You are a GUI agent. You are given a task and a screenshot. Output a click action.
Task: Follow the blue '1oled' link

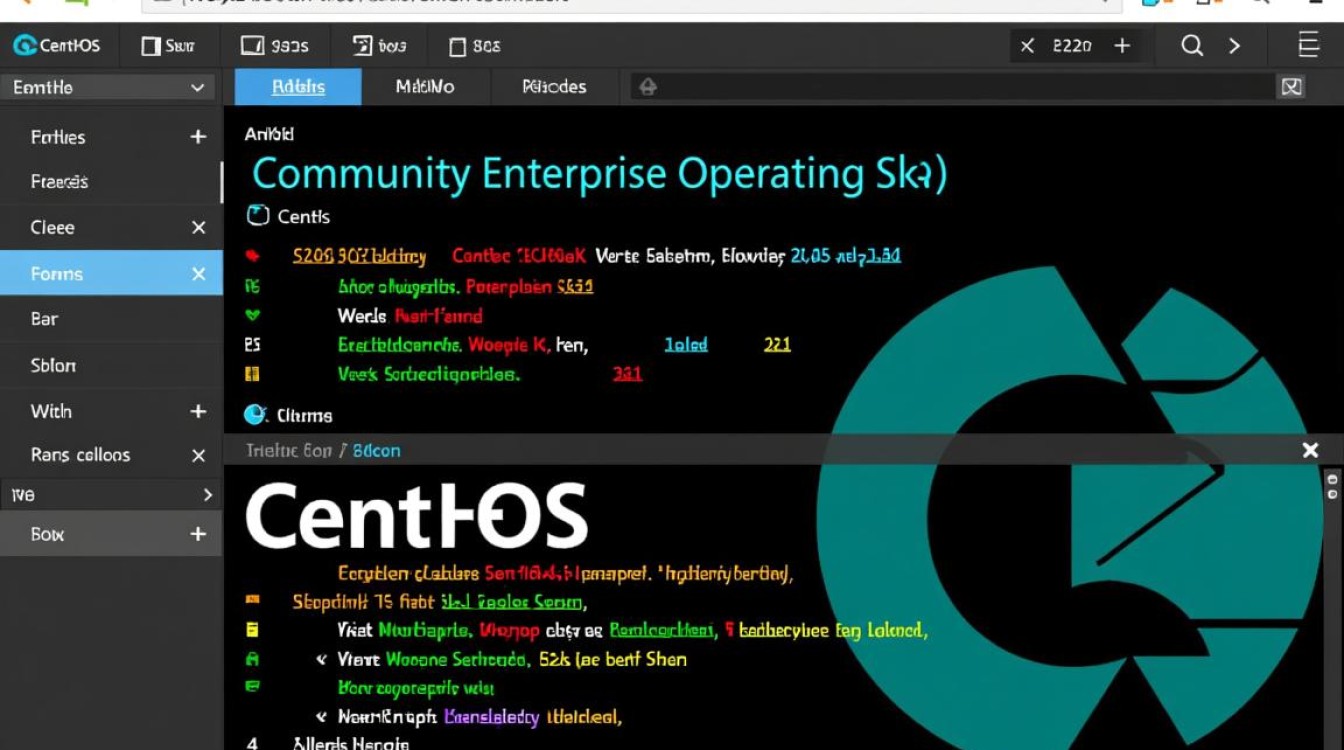coord(686,345)
